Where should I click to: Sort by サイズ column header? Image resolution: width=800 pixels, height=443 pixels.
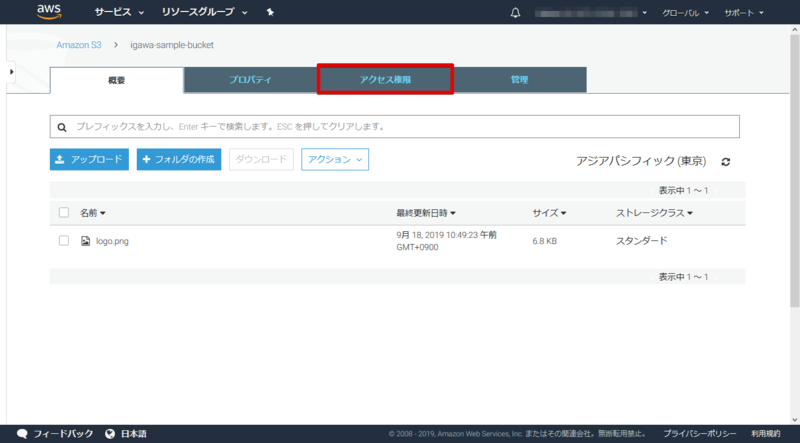pyautogui.click(x=549, y=213)
